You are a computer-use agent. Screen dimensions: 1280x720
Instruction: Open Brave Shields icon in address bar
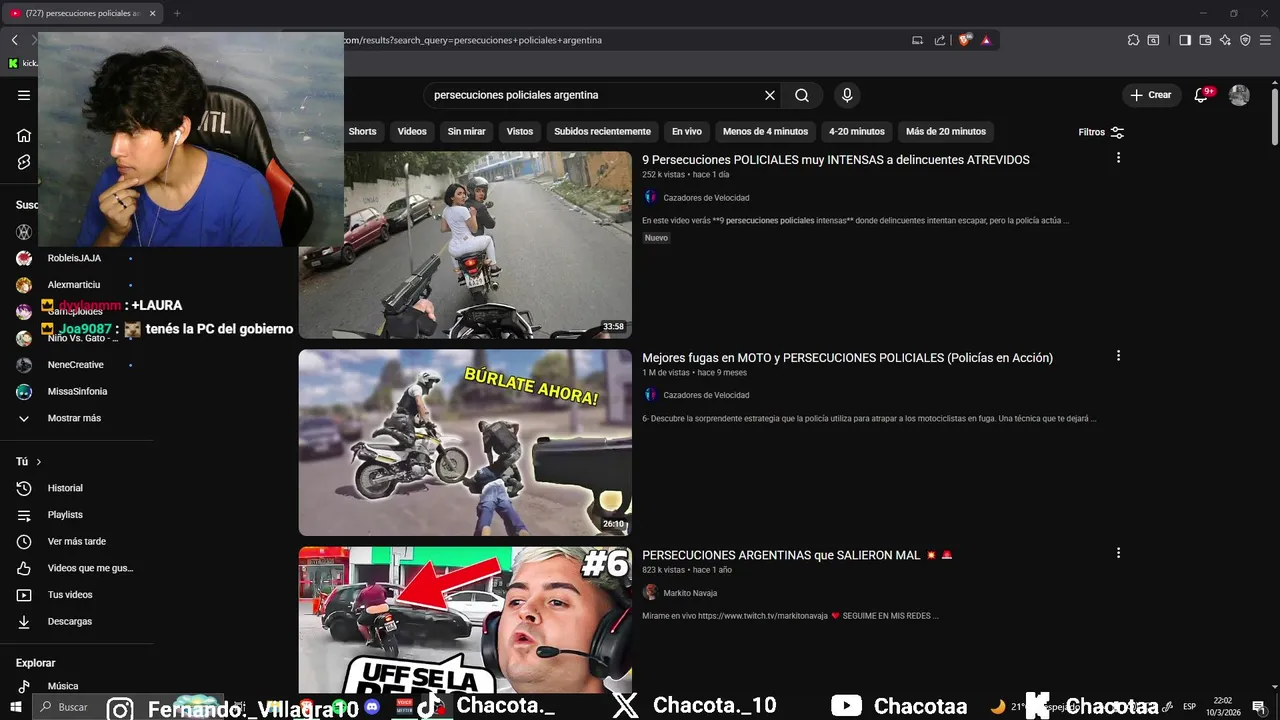(x=964, y=40)
